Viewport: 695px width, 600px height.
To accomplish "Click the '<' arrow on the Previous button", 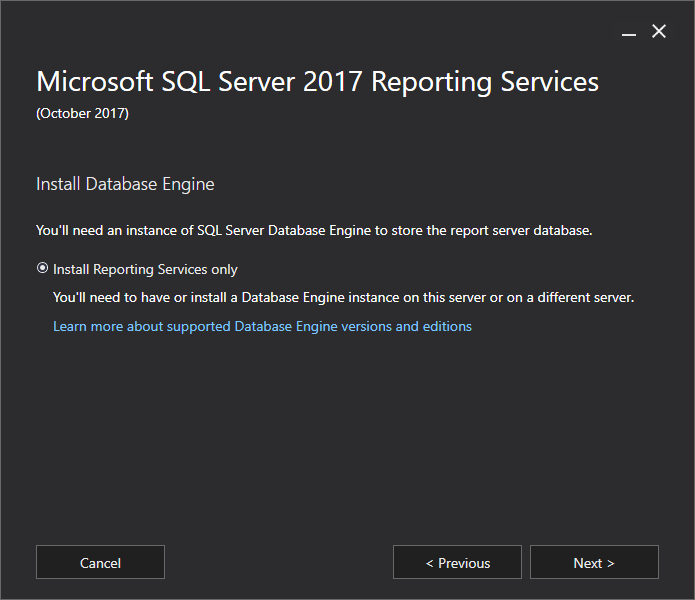I will click(430, 563).
